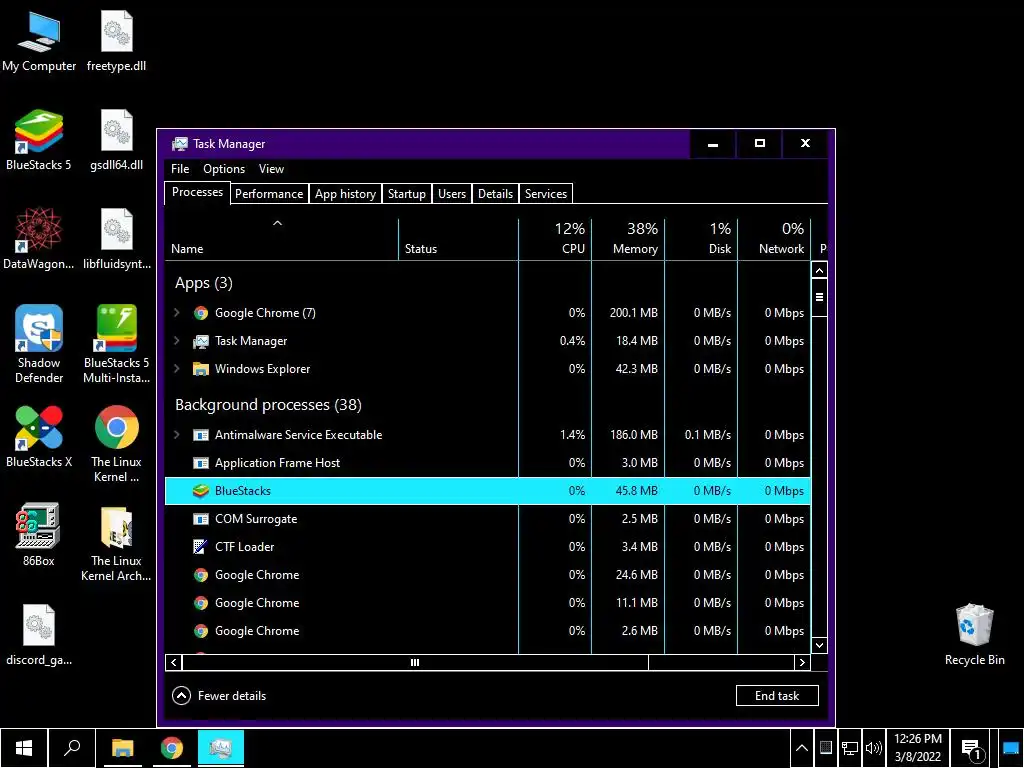Collapse view with Fewer details
1024x768 pixels.
pyautogui.click(x=219, y=696)
